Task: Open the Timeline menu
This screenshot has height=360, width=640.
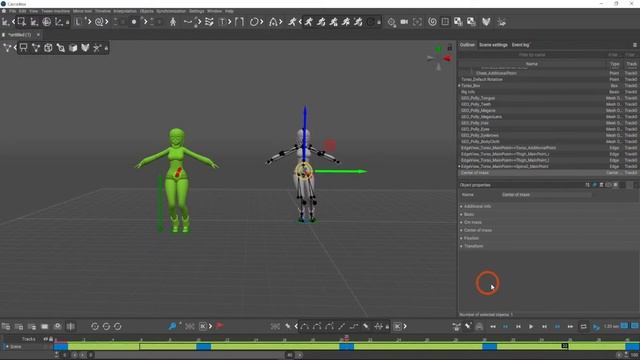Action: [x=102, y=11]
